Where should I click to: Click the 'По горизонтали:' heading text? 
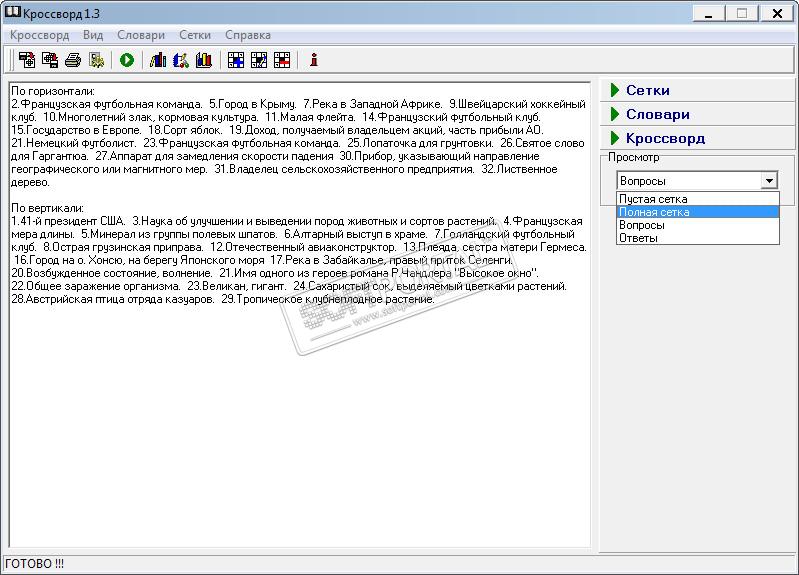pos(53,91)
